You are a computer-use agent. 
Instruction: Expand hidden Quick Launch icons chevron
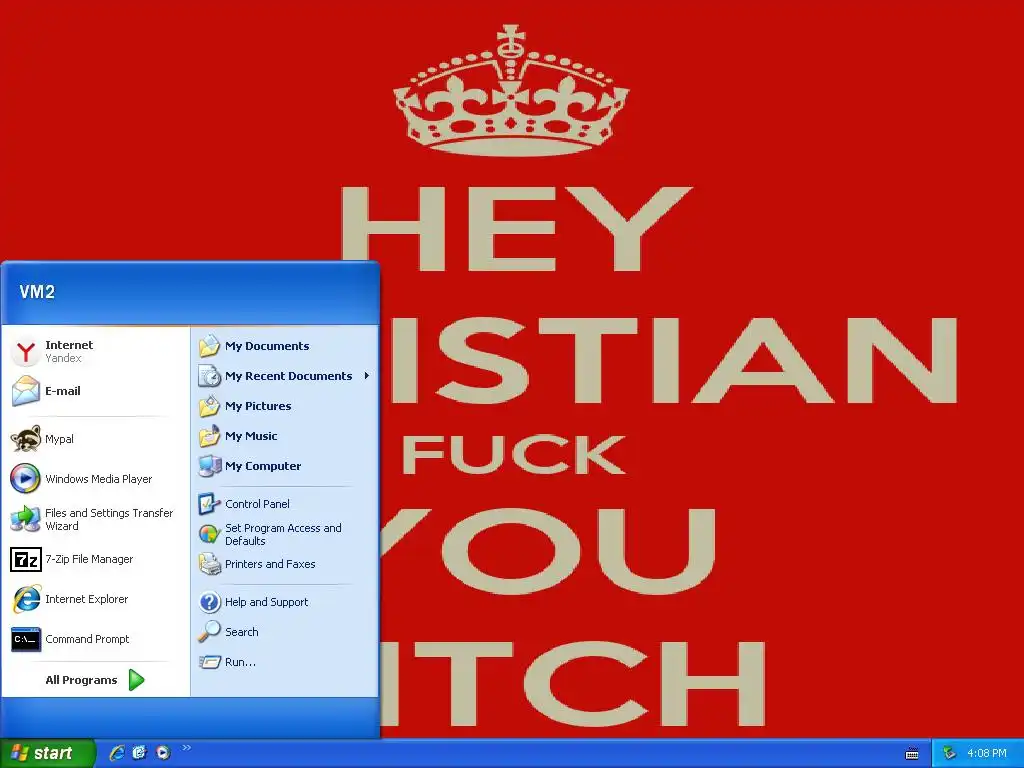click(187, 748)
